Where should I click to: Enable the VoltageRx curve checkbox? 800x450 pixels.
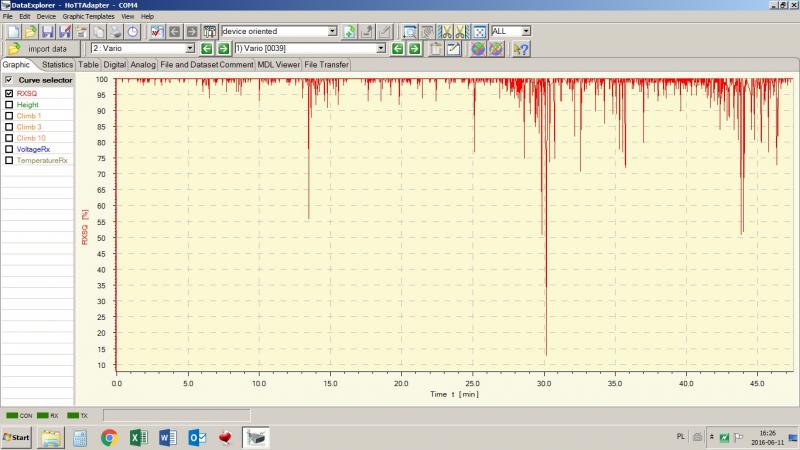(x=9, y=149)
